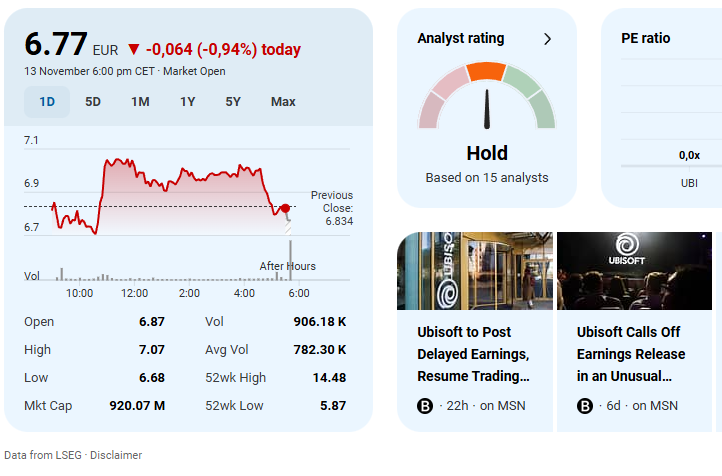Expand Analyst rating with the chevron arrow
This screenshot has width=722, height=476.
point(547,39)
